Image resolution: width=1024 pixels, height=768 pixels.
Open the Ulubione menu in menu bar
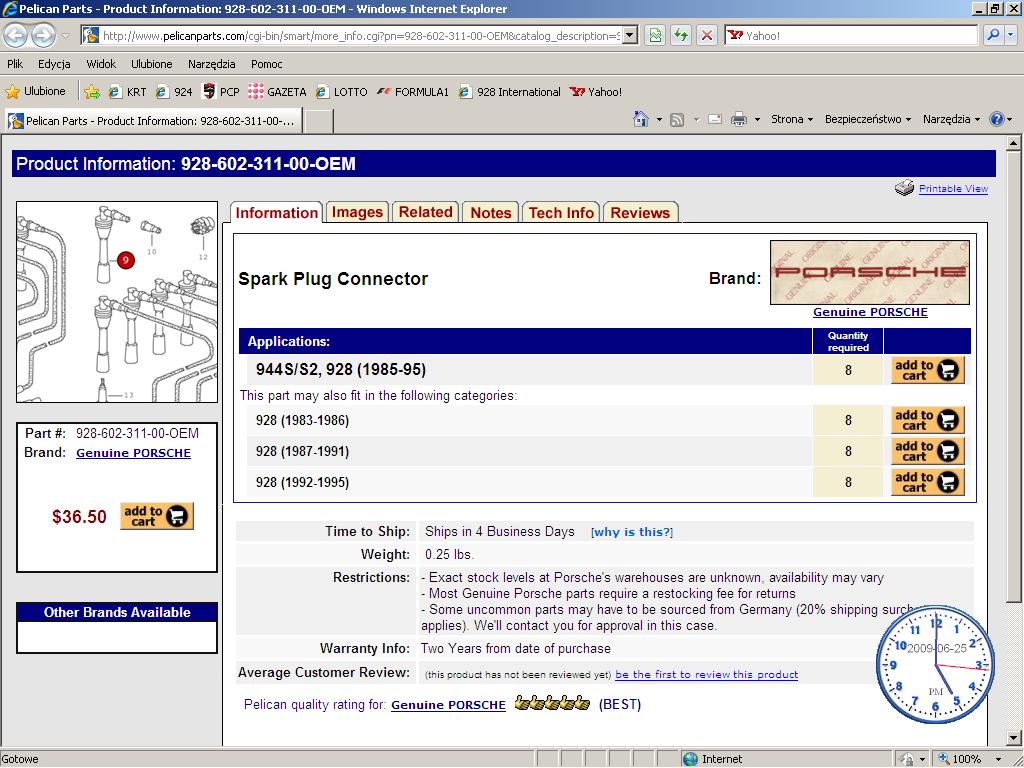[x=152, y=64]
